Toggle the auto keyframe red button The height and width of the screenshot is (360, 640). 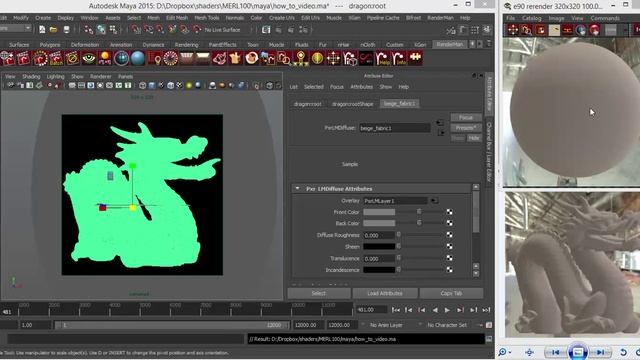(489, 325)
